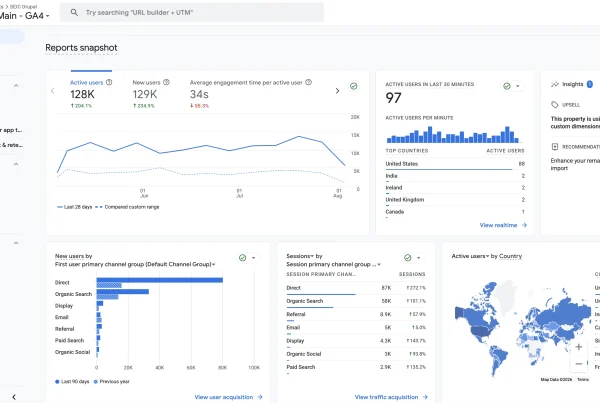This screenshot has height=403, width=600.
Task: Click the Insights sparkline icon
Action: click(x=555, y=84)
